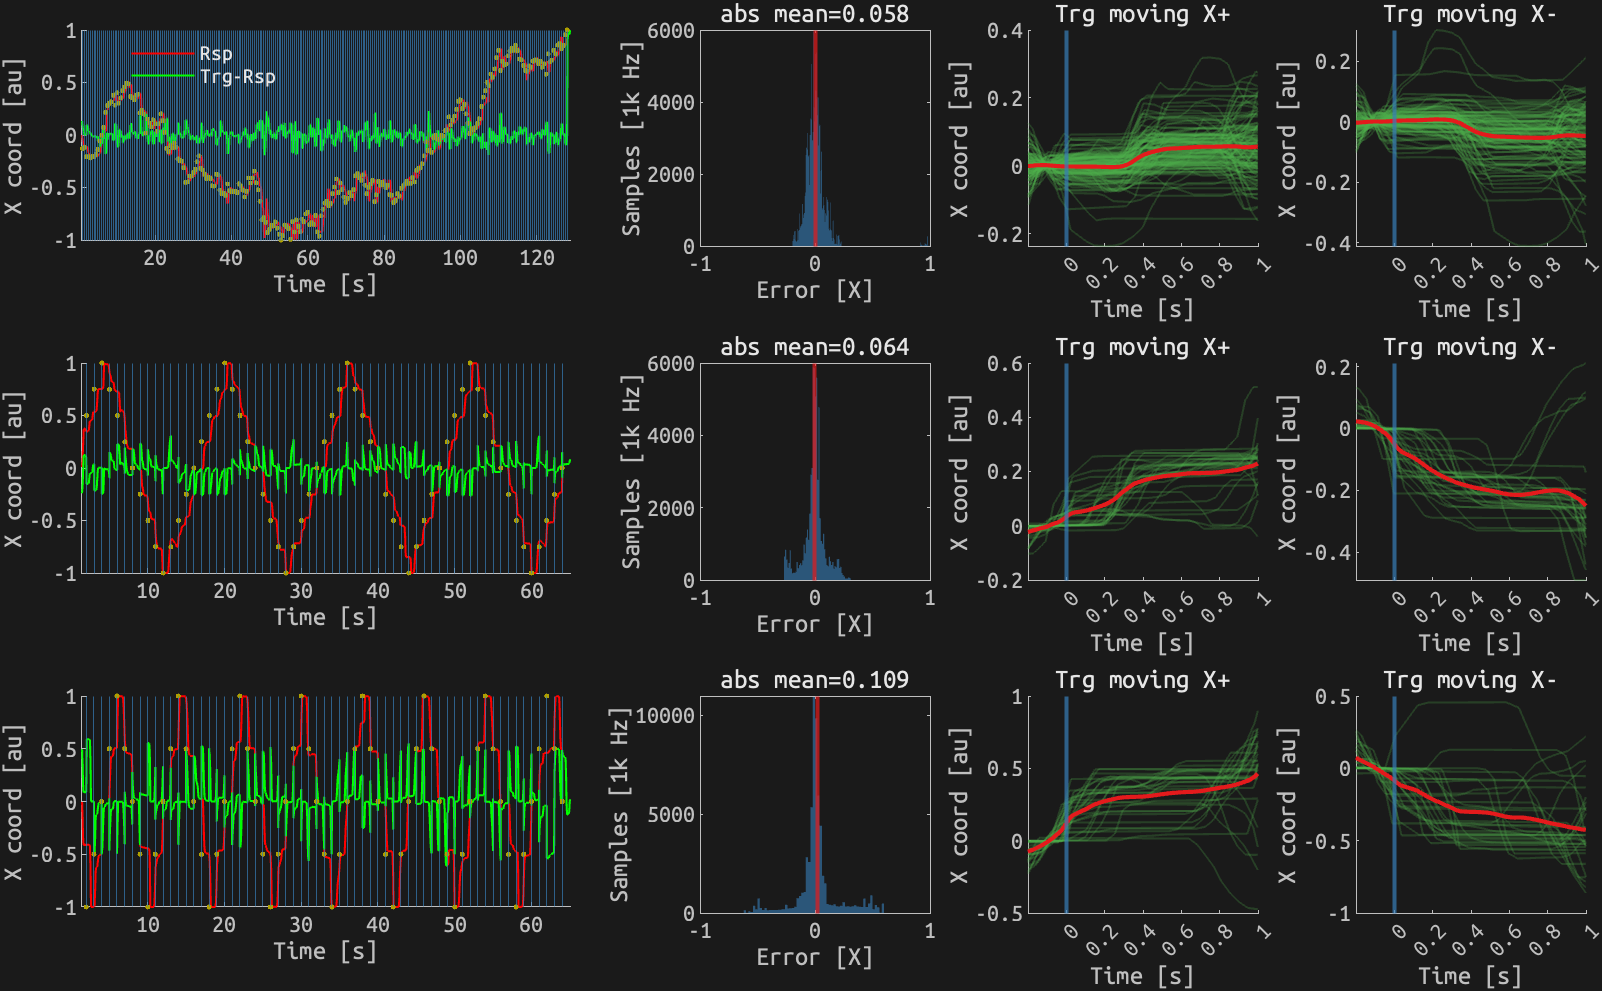Click the 120 tick on top-left time axis

pyautogui.click(x=536, y=258)
